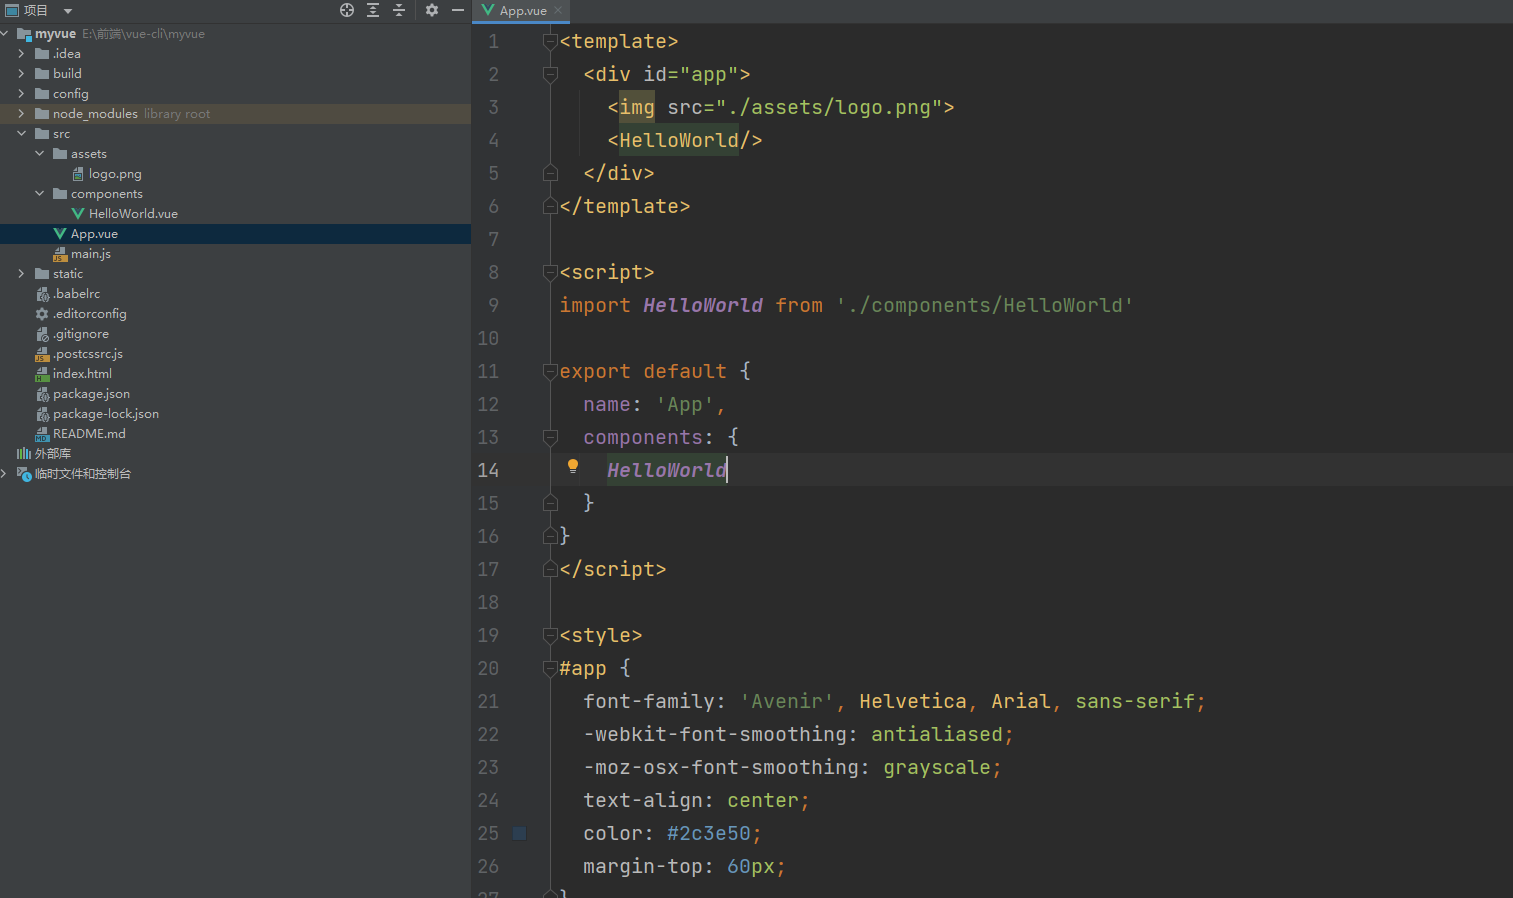Fold the components object on line 13
This screenshot has height=898, width=1513.
point(550,437)
